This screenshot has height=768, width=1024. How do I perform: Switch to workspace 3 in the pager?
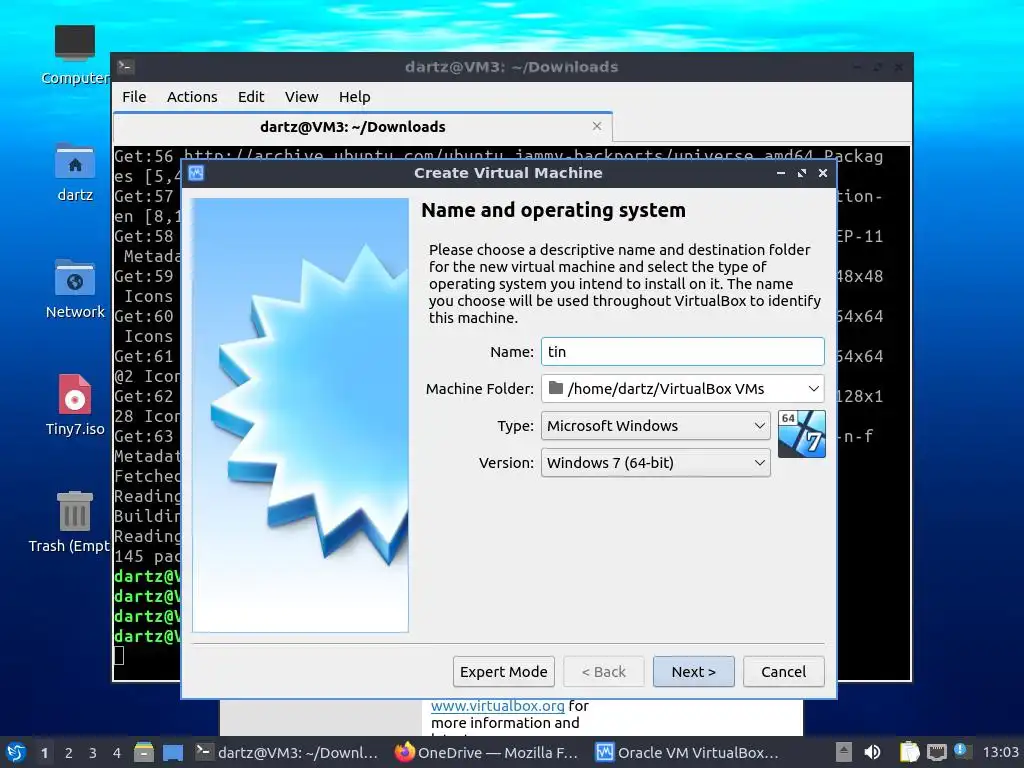click(x=93, y=753)
